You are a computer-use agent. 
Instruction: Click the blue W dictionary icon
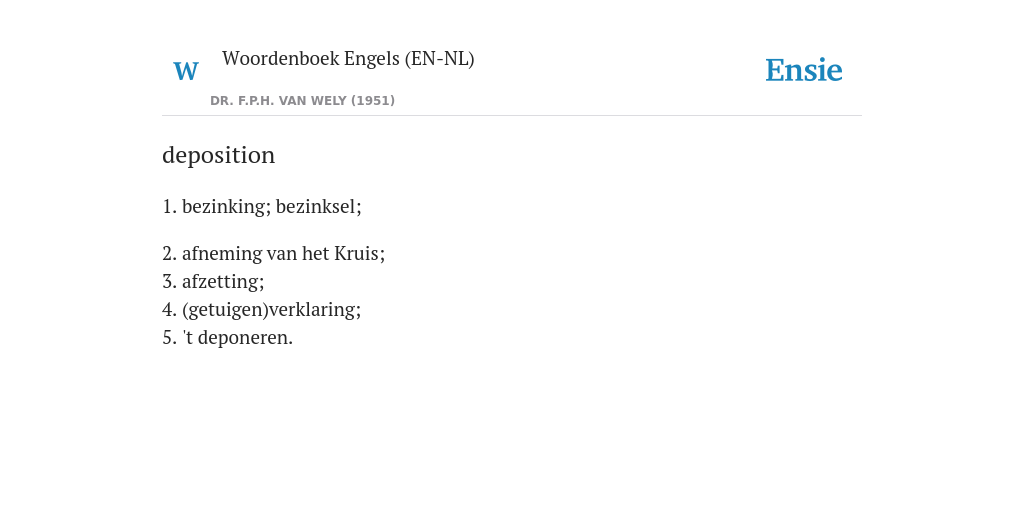(x=186, y=71)
